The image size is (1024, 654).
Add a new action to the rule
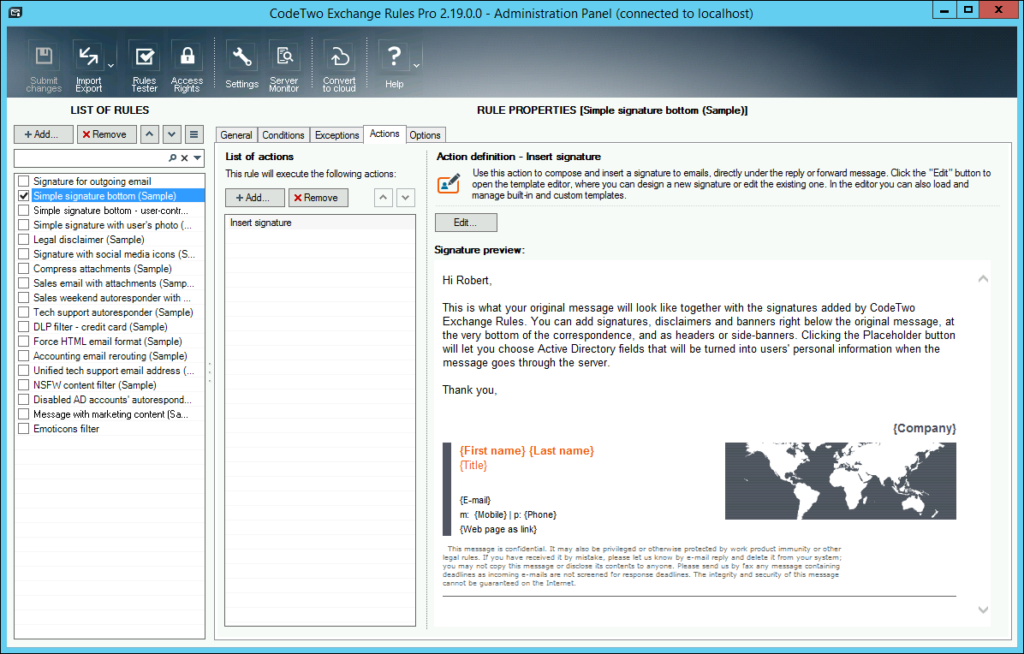[255, 197]
